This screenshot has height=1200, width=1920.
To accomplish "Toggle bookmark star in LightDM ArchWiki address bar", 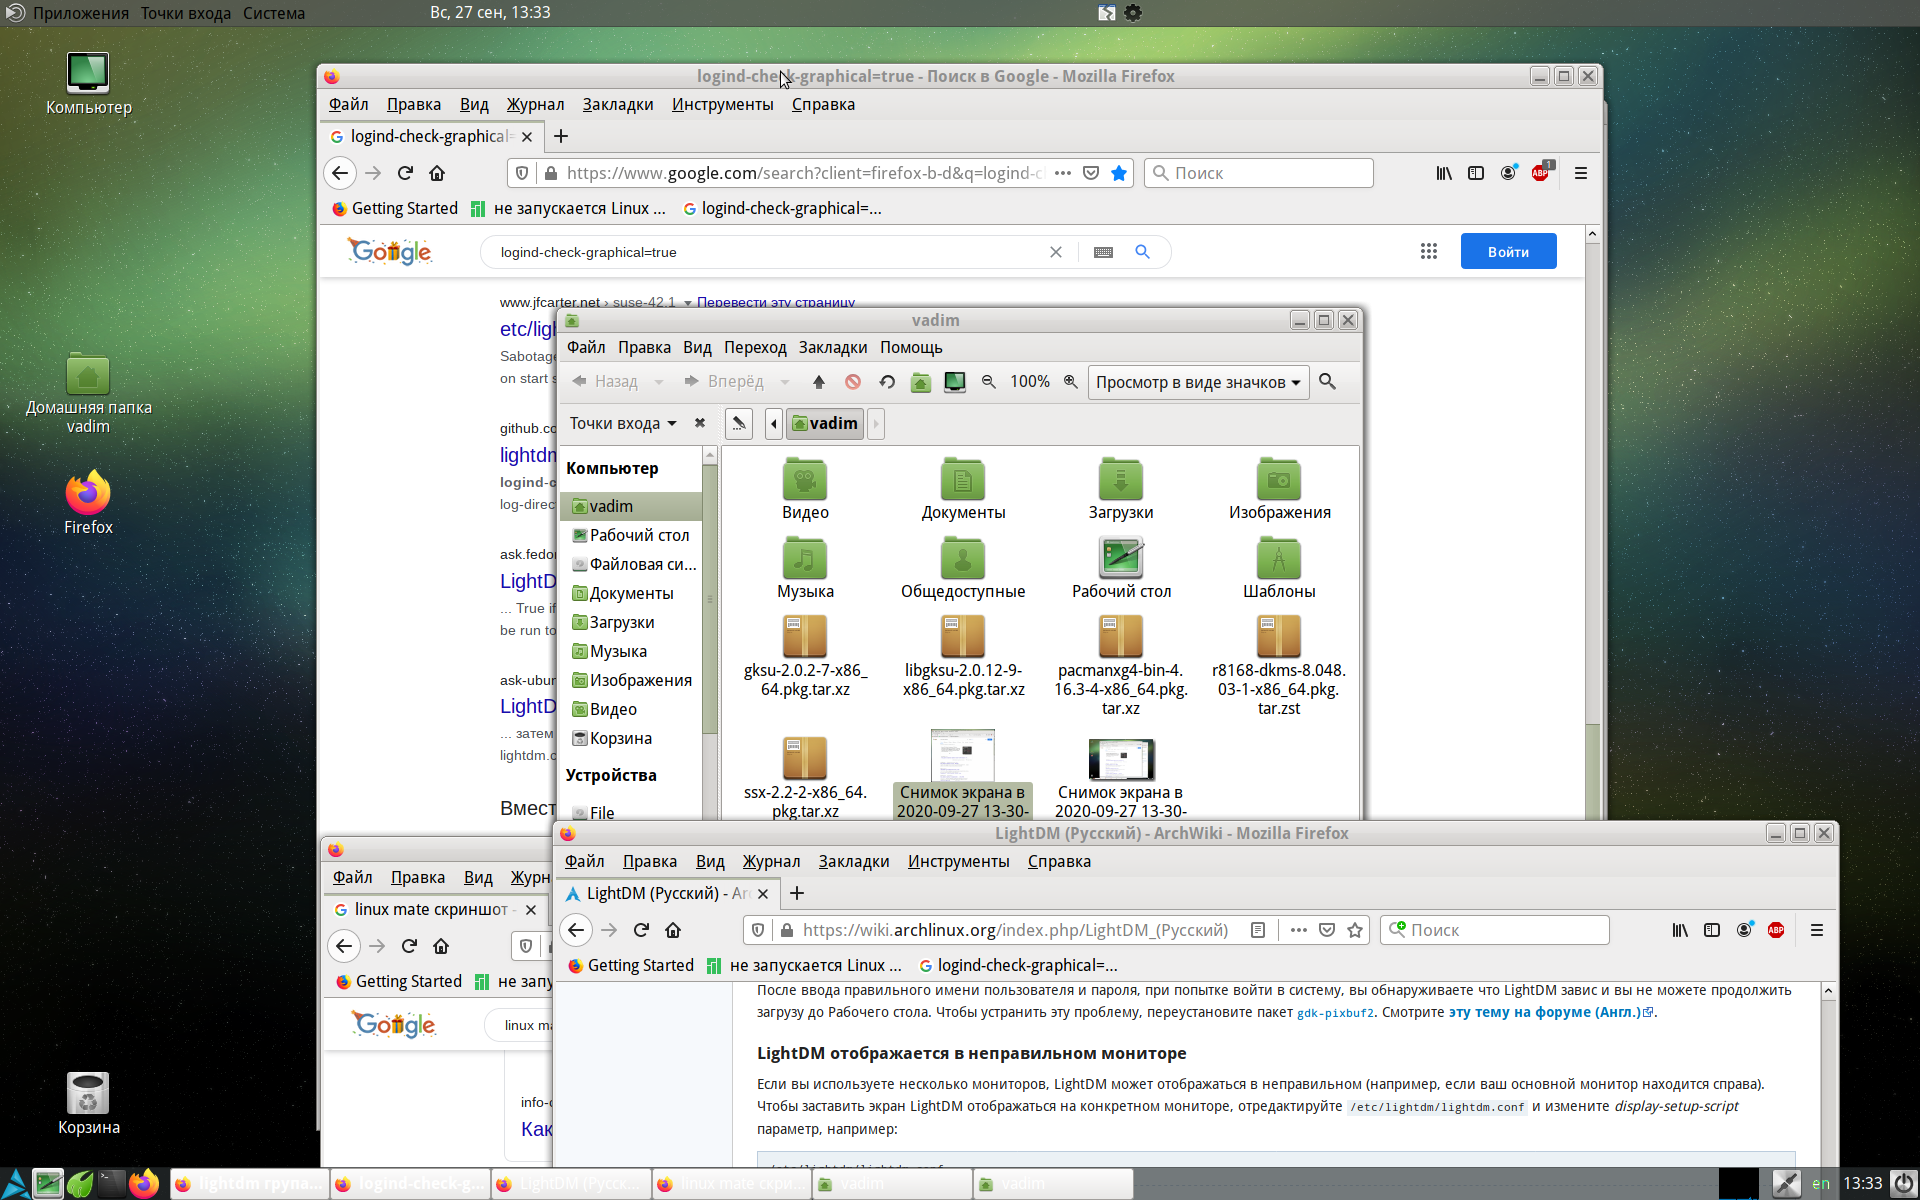I will tap(1355, 930).
